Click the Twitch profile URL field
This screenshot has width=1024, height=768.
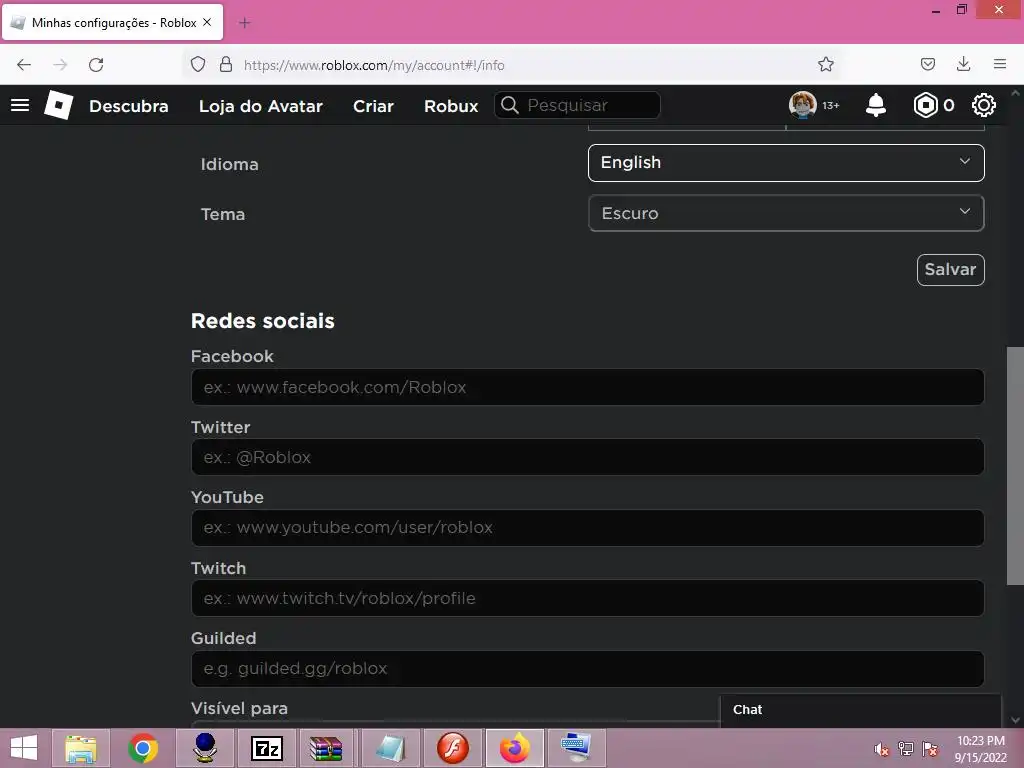(x=587, y=598)
